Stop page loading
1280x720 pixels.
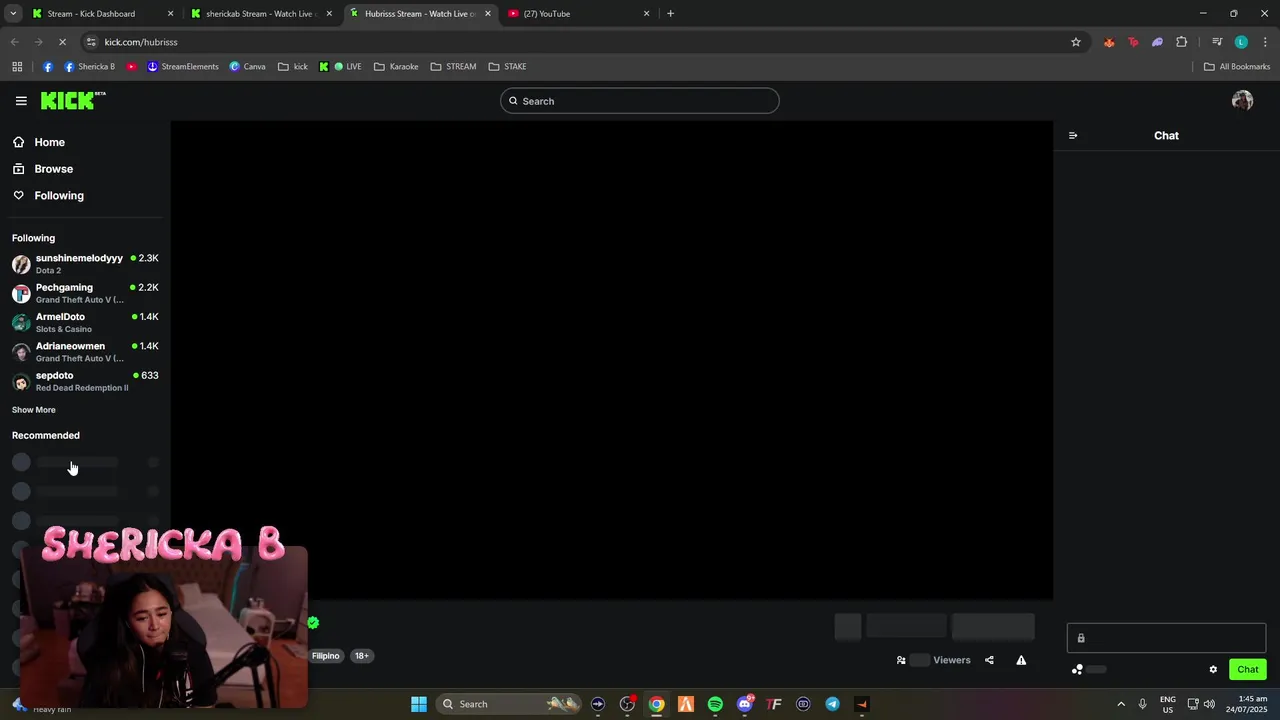point(62,42)
